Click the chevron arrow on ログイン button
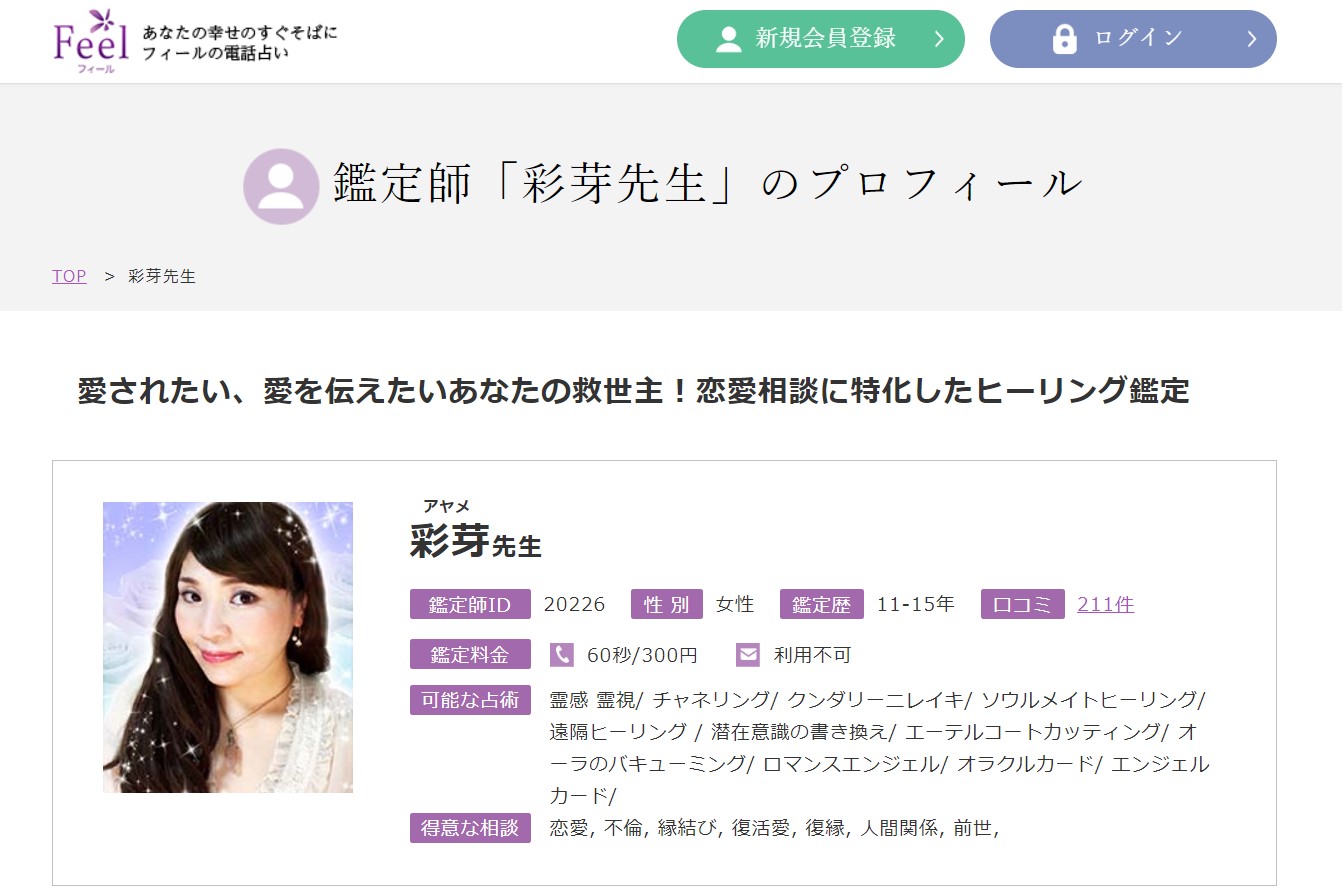1342x891 pixels. (1251, 39)
